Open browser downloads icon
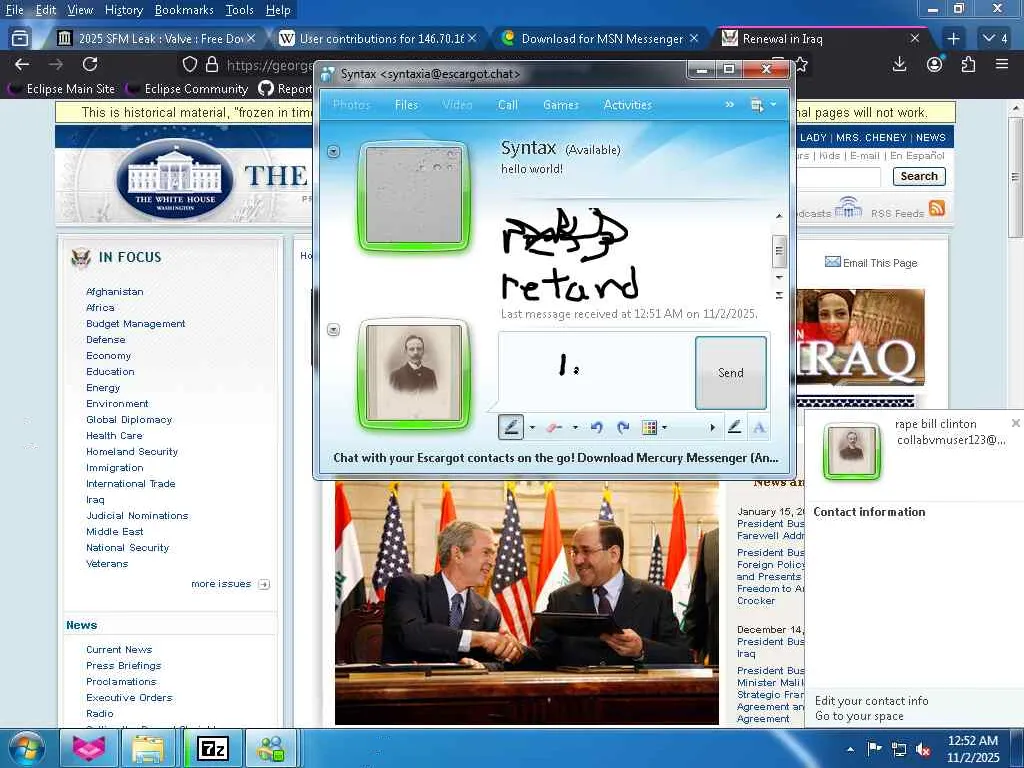1024x768 pixels. coord(899,64)
